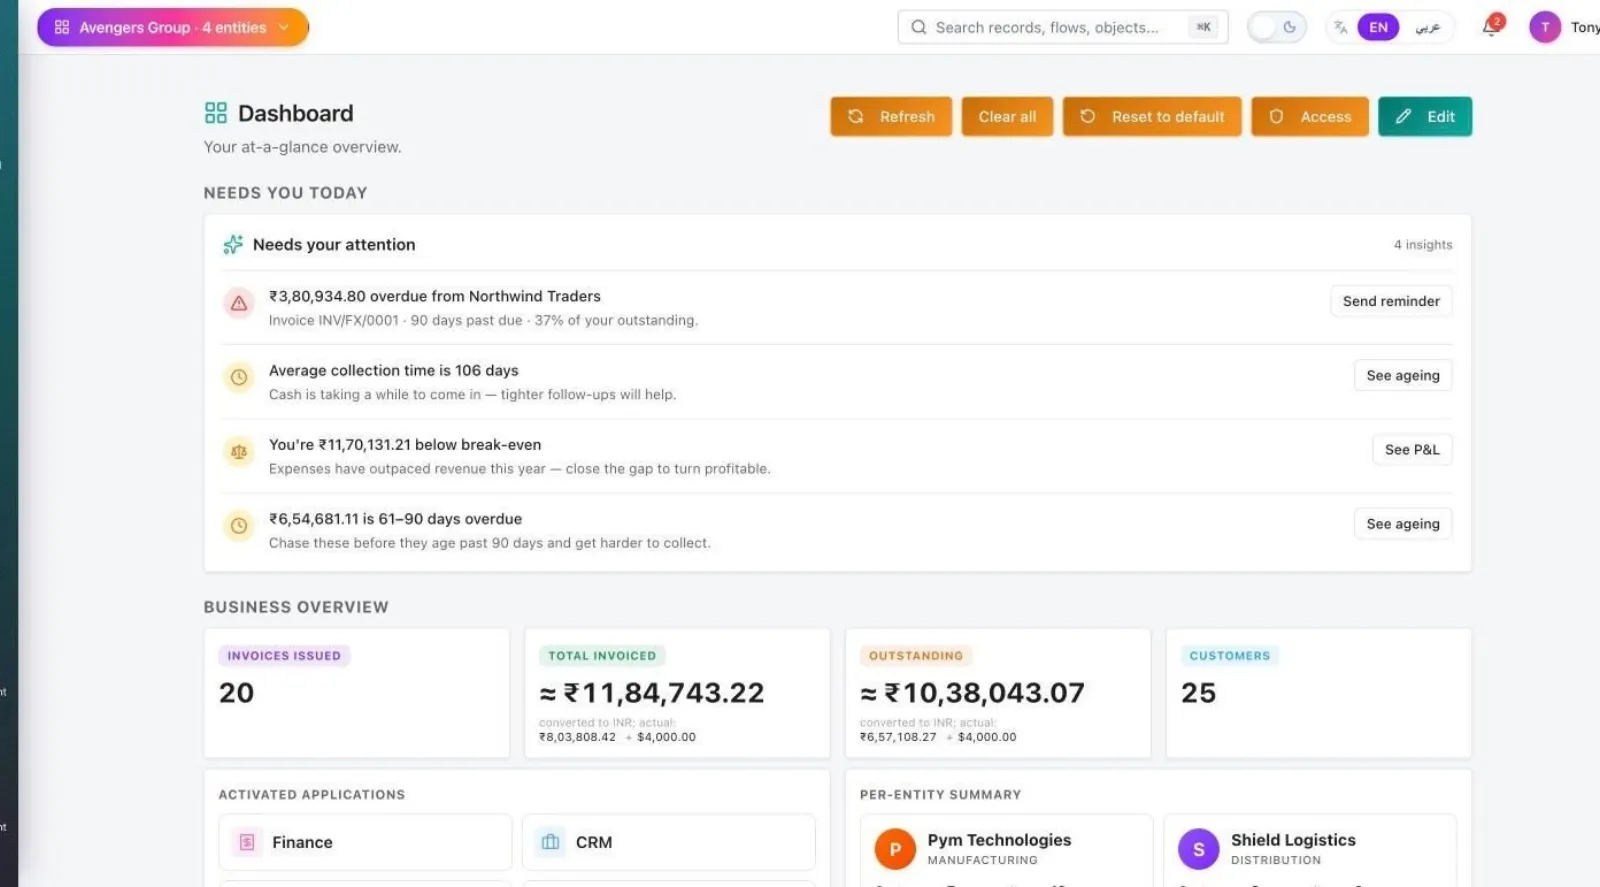Click the search records input field
This screenshot has height=887, width=1600.
tap(1062, 27)
